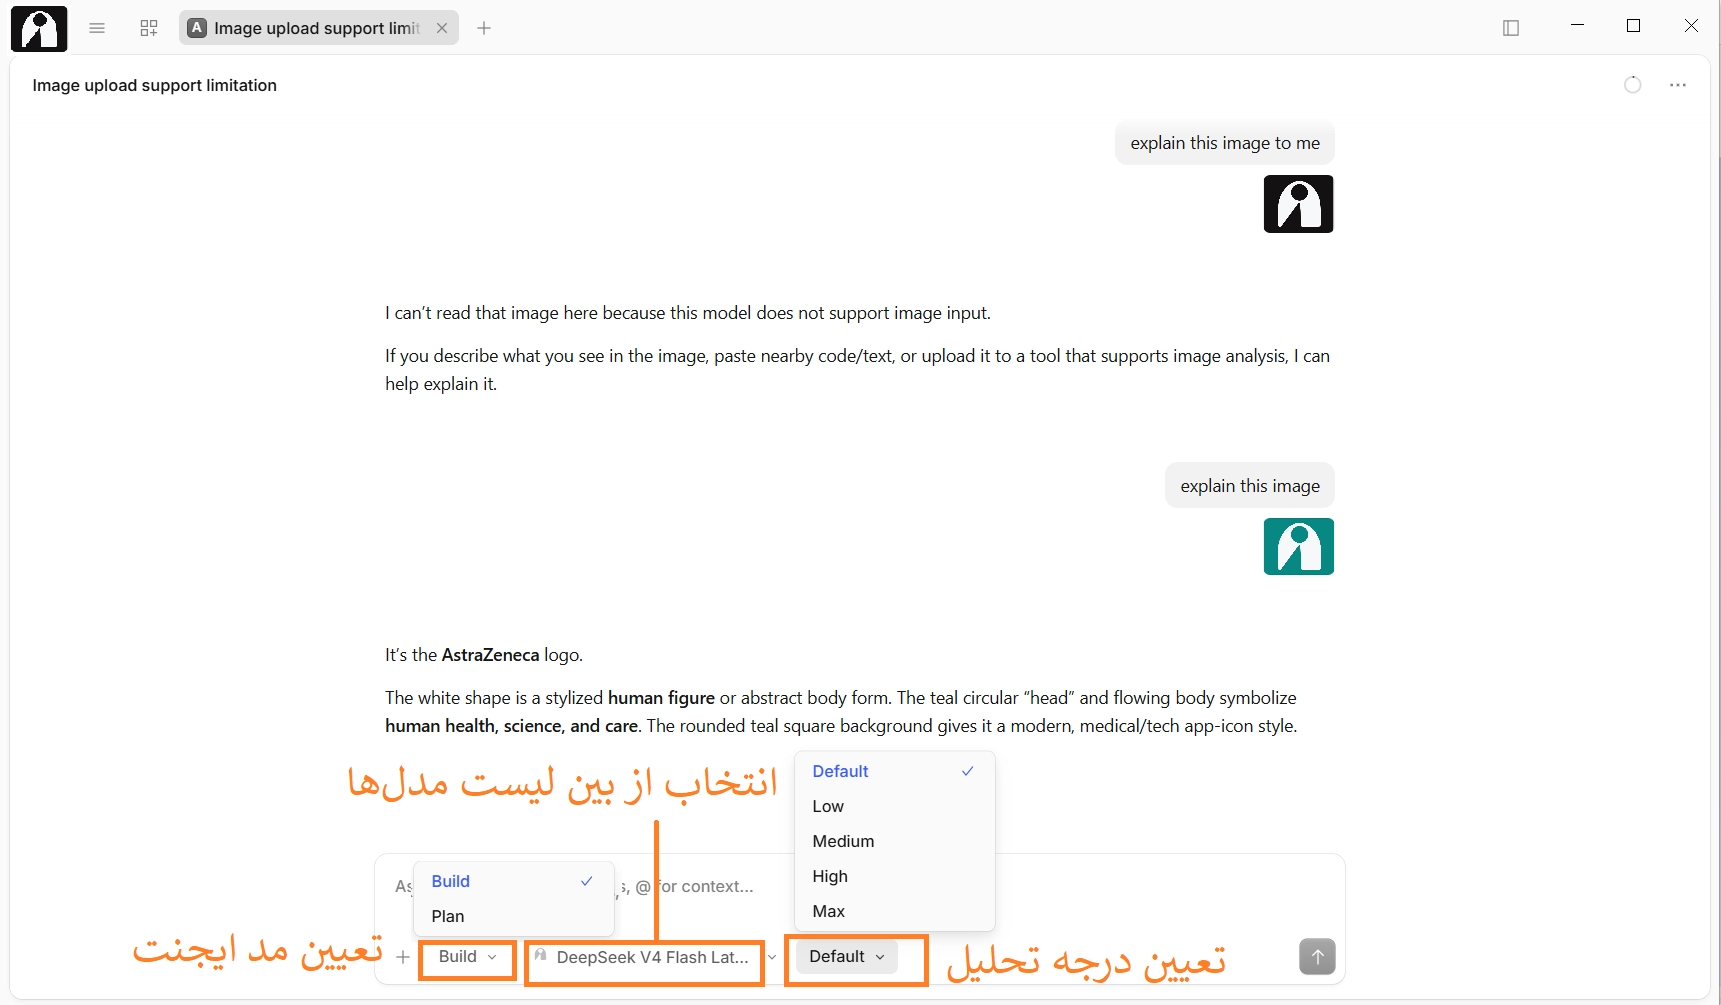Viewport: 1721px width, 1005px height.
Task: Open the hamburger menu icon
Action: pyautogui.click(x=97, y=28)
